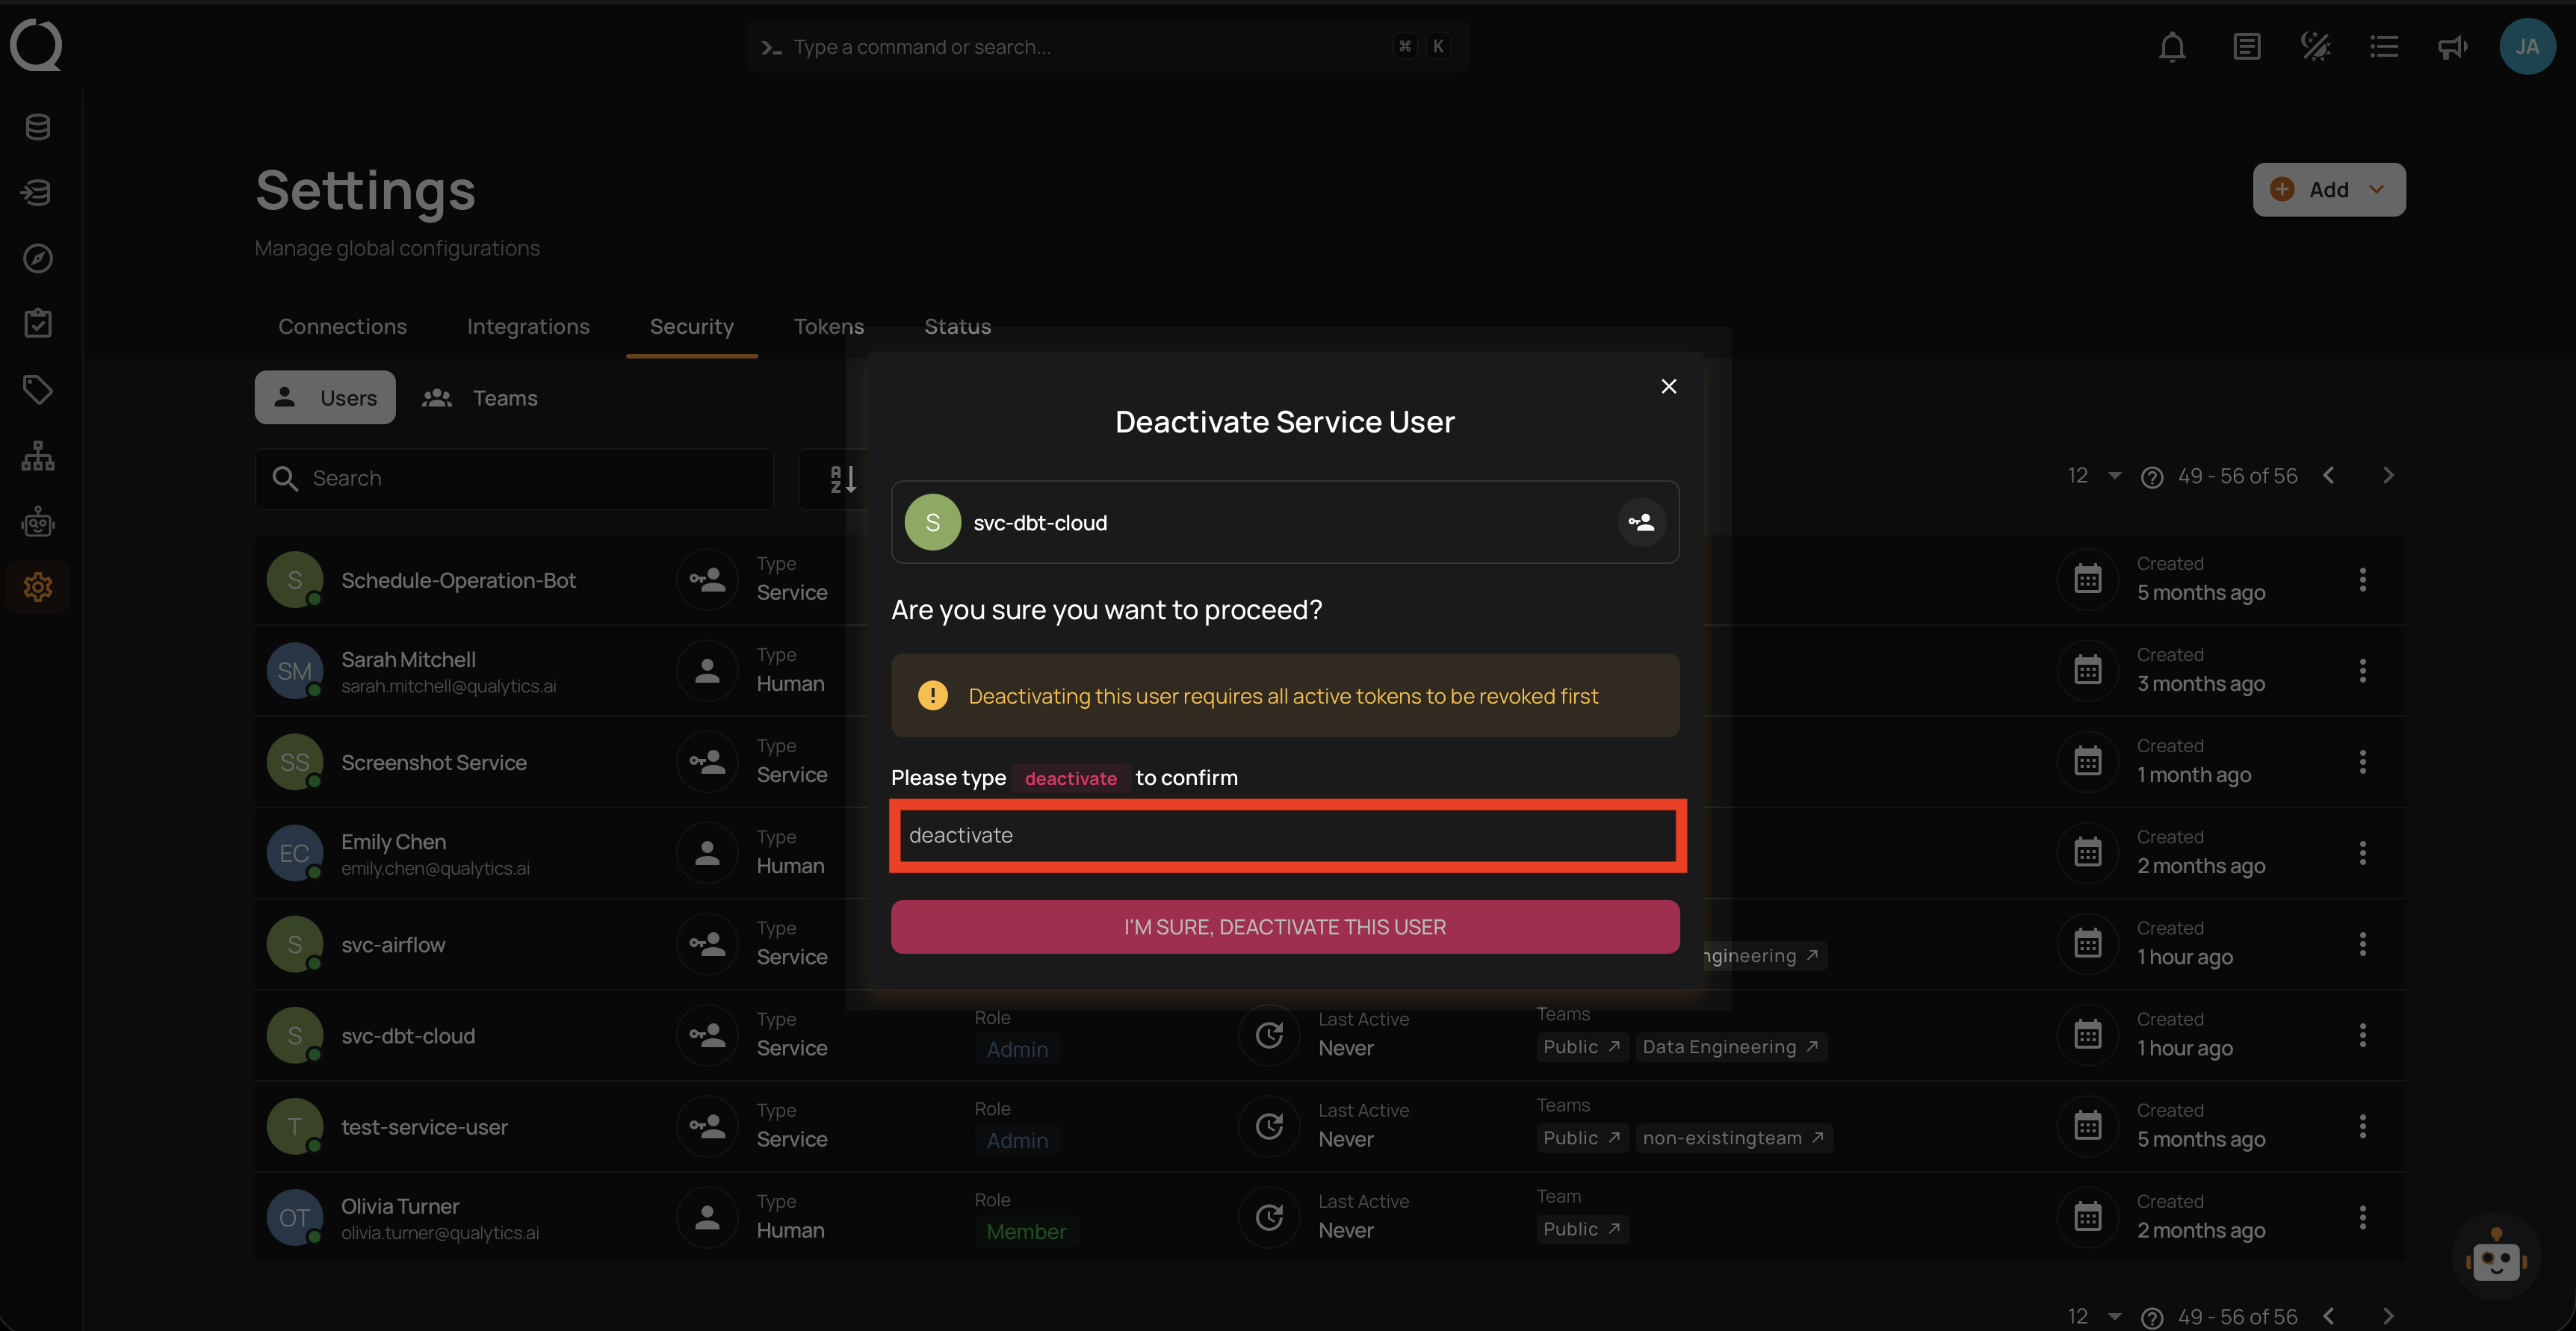
Task: Open the settings gear sidebar icon
Action: pyautogui.click(x=38, y=587)
